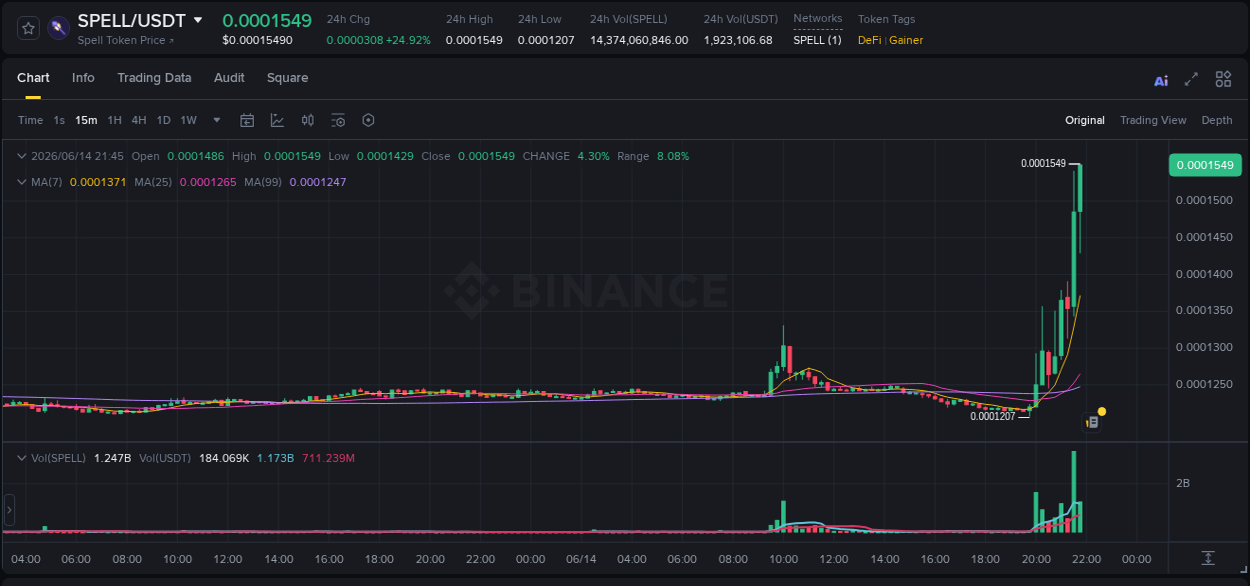
Task: Open the Networks SPELL (1) info
Action: [x=817, y=40]
